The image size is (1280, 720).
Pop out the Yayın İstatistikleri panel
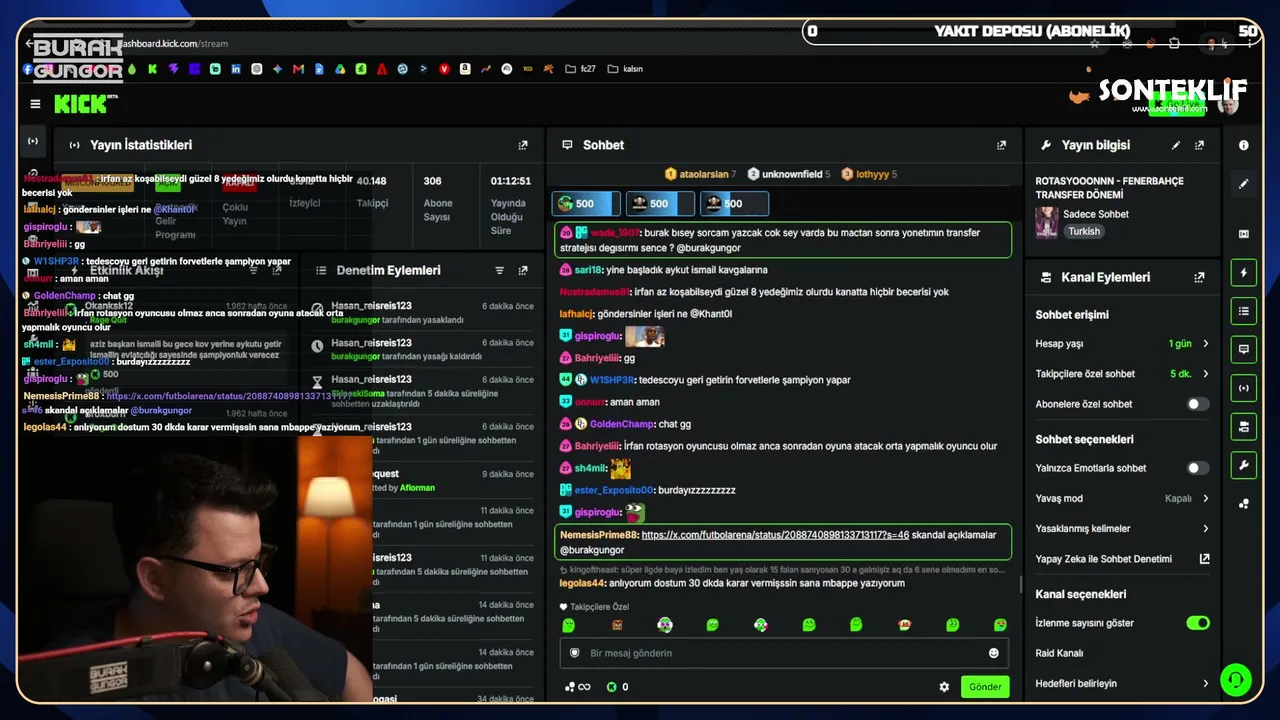point(523,145)
